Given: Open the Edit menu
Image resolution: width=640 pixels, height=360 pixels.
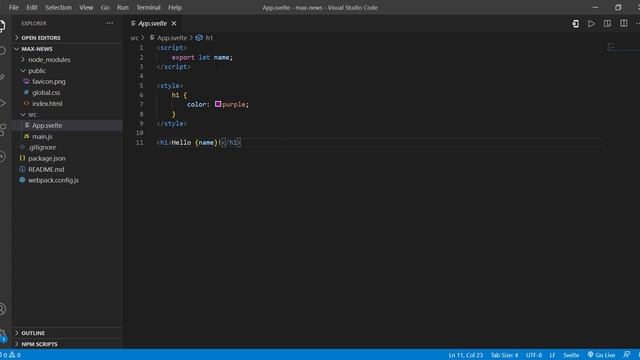Looking at the screenshot, I should pos(31,7).
